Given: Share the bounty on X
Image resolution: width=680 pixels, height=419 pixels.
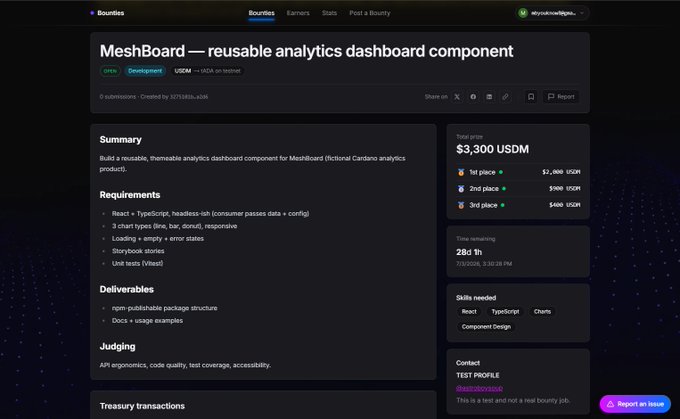Looking at the screenshot, I should [x=457, y=97].
